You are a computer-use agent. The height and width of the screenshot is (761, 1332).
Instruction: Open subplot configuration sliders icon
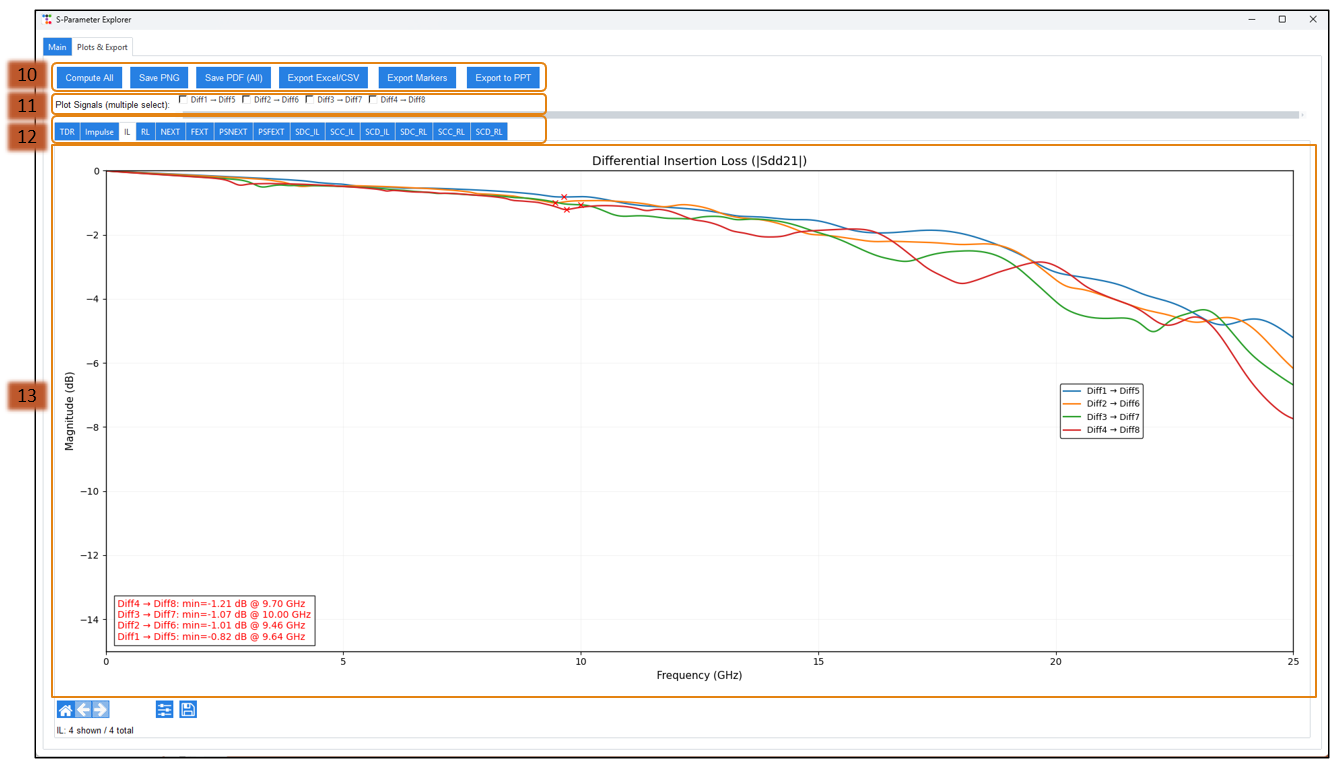(x=165, y=710)
